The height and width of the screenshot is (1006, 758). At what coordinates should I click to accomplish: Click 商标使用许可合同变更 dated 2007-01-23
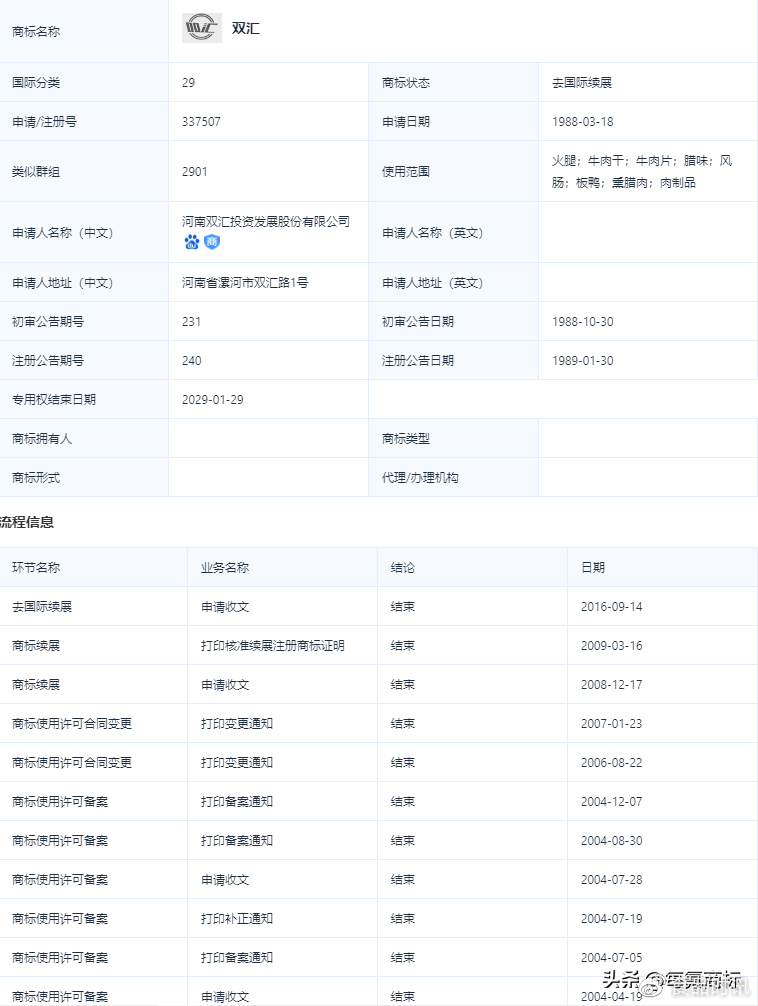(72, 724)
